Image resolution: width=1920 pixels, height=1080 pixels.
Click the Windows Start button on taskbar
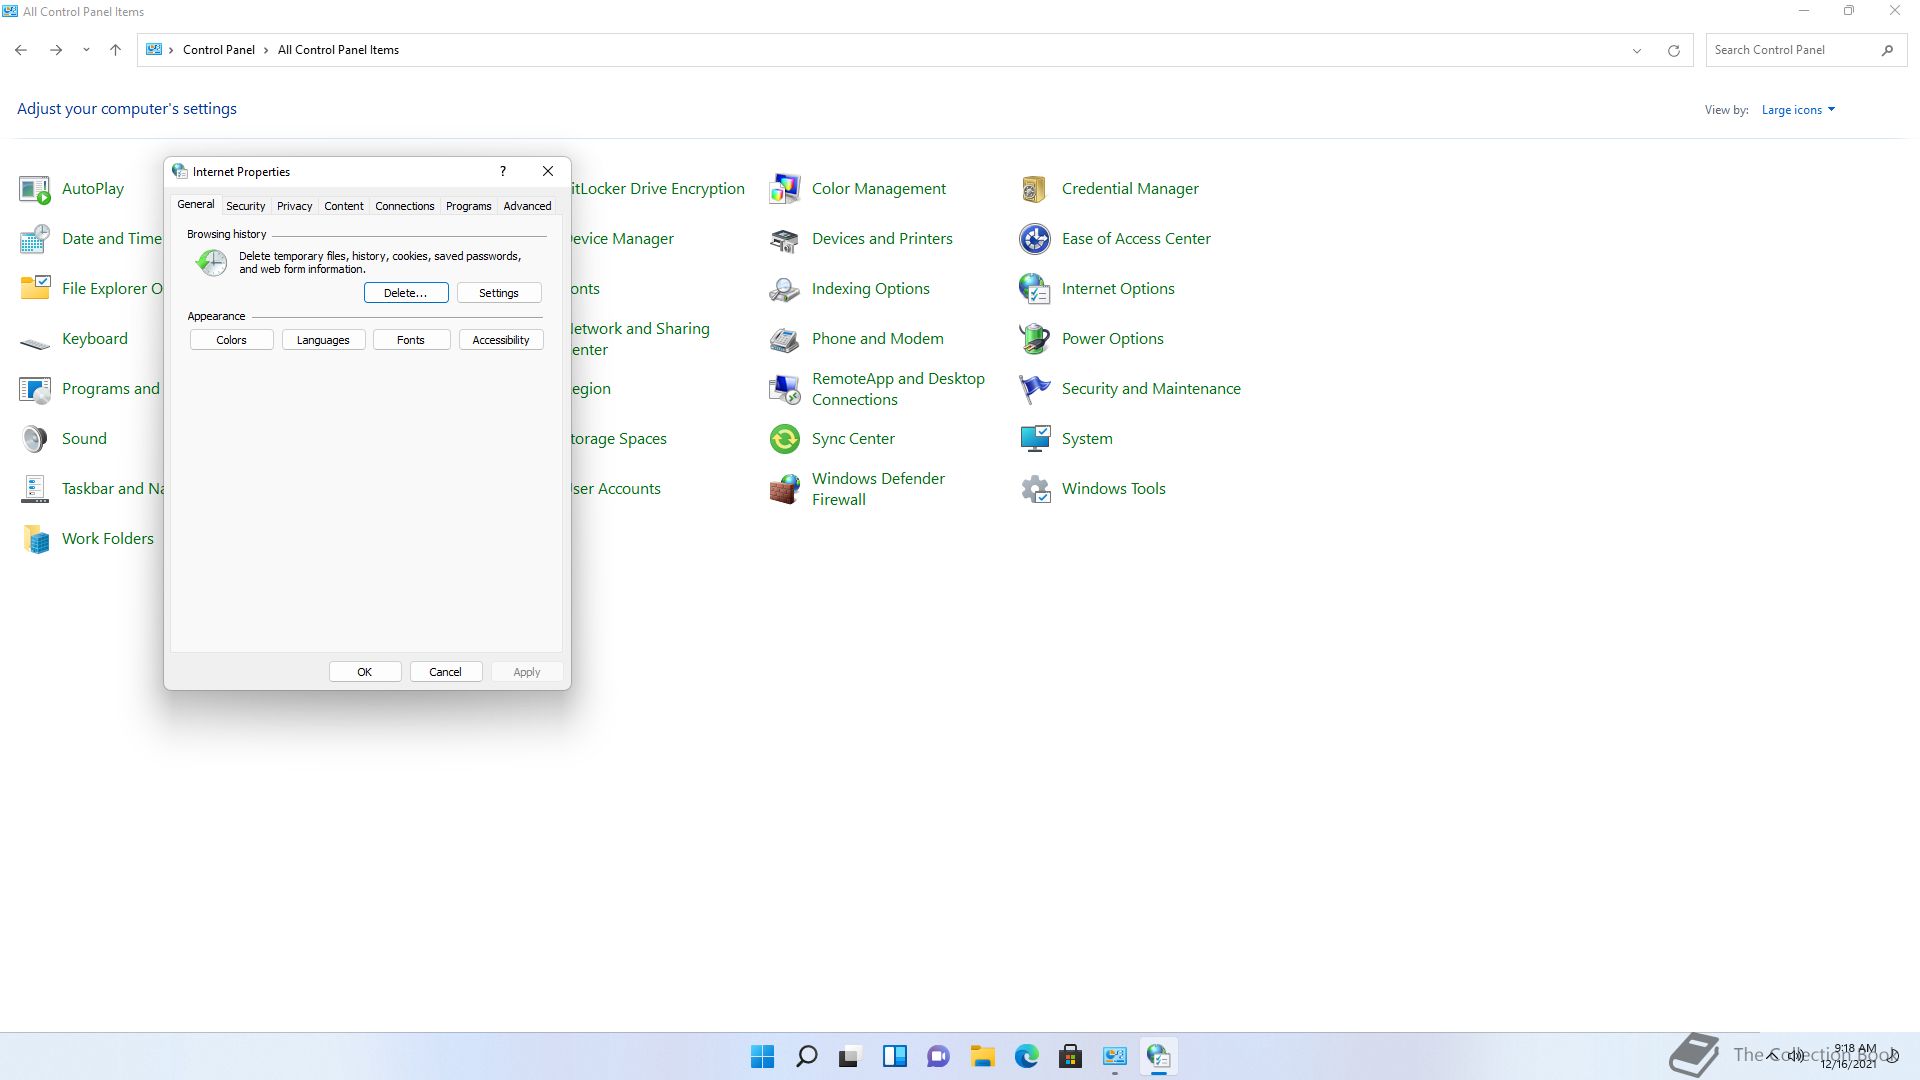click(762, 1056)
